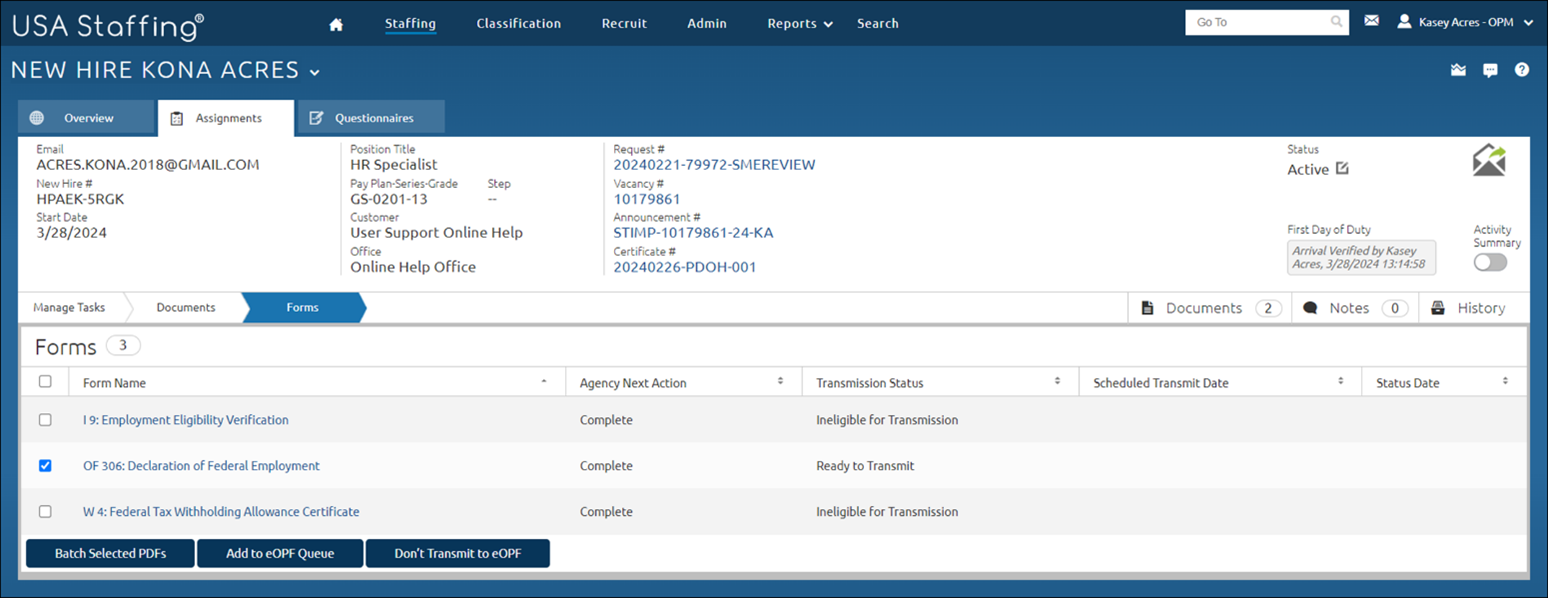Check the W 4 Federal Tax row checkbox
The width and height of the screenshot is (1548, 598).
(x=45, y=511)
